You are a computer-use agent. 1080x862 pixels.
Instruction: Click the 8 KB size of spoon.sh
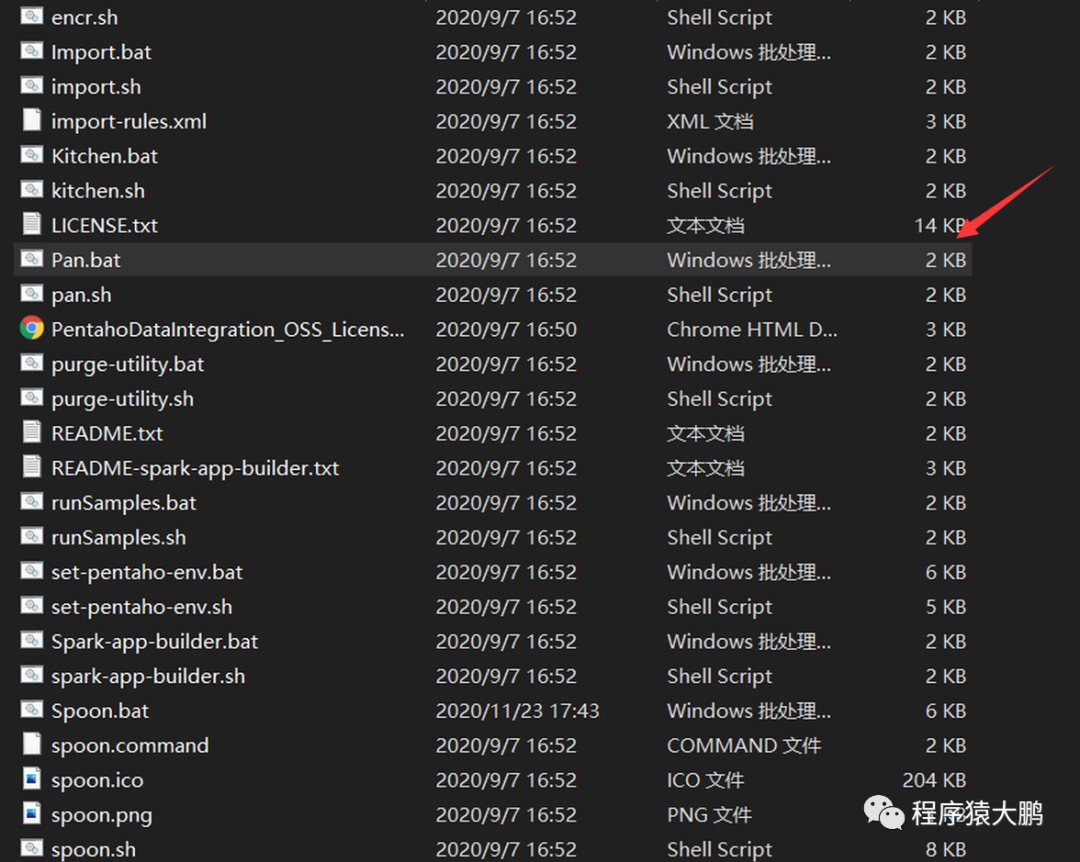click(x=946, y=850)
